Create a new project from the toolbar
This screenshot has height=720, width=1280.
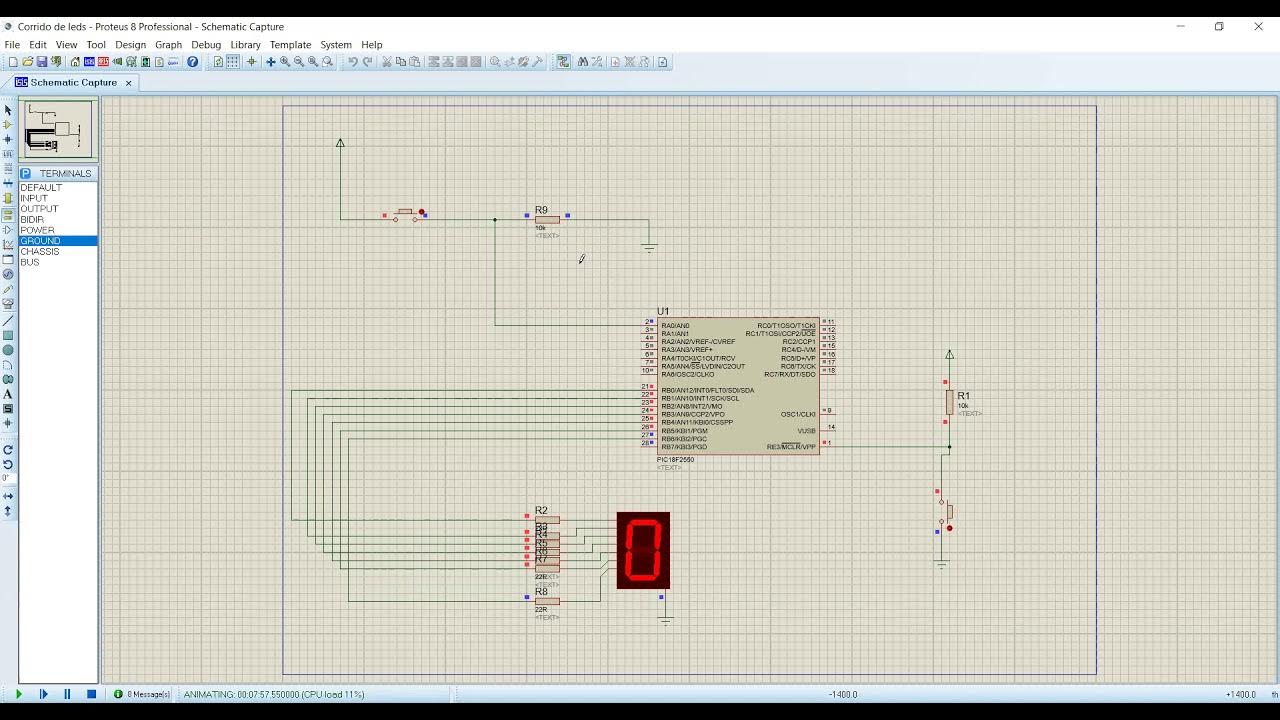coord(13,62)
